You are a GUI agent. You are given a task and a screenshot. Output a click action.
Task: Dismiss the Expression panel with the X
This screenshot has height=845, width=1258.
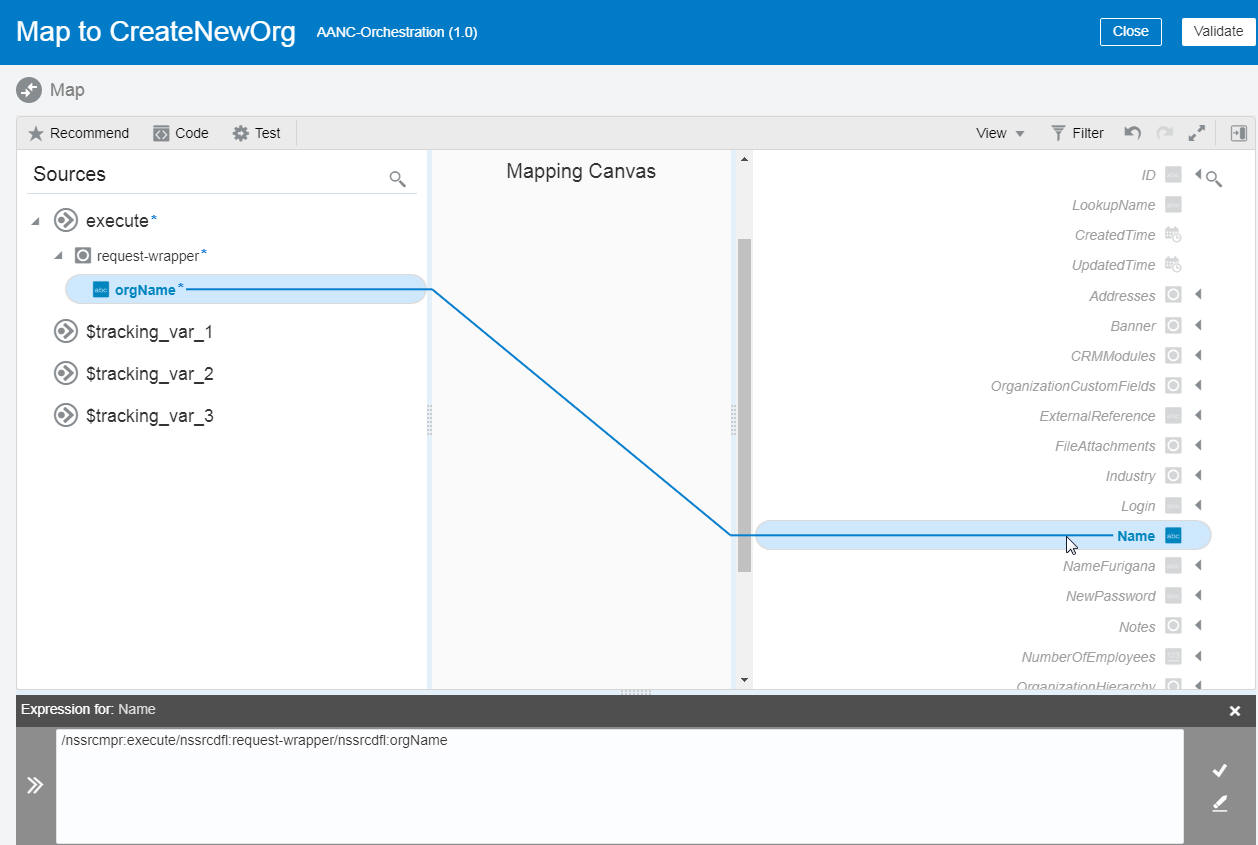[x=1236, y=711]
